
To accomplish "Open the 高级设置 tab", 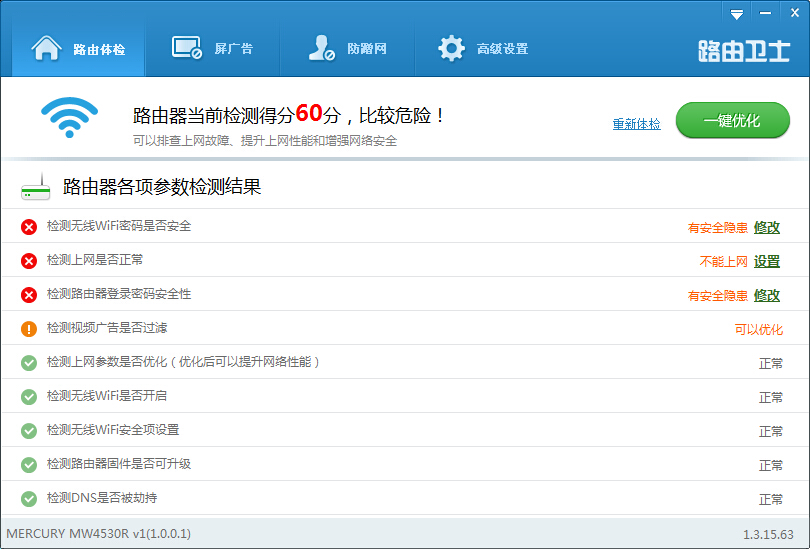I will 482,48.
